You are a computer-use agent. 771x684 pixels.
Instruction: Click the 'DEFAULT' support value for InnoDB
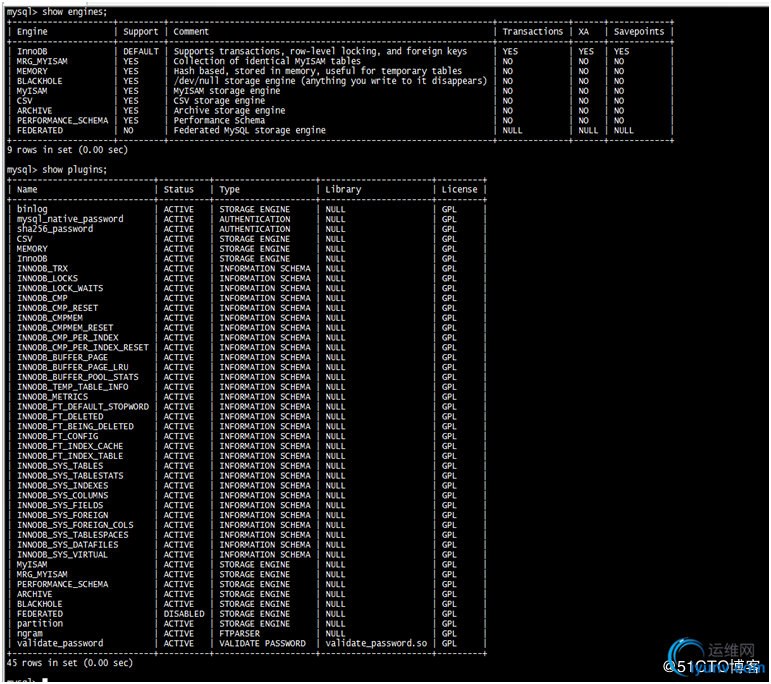141,52
